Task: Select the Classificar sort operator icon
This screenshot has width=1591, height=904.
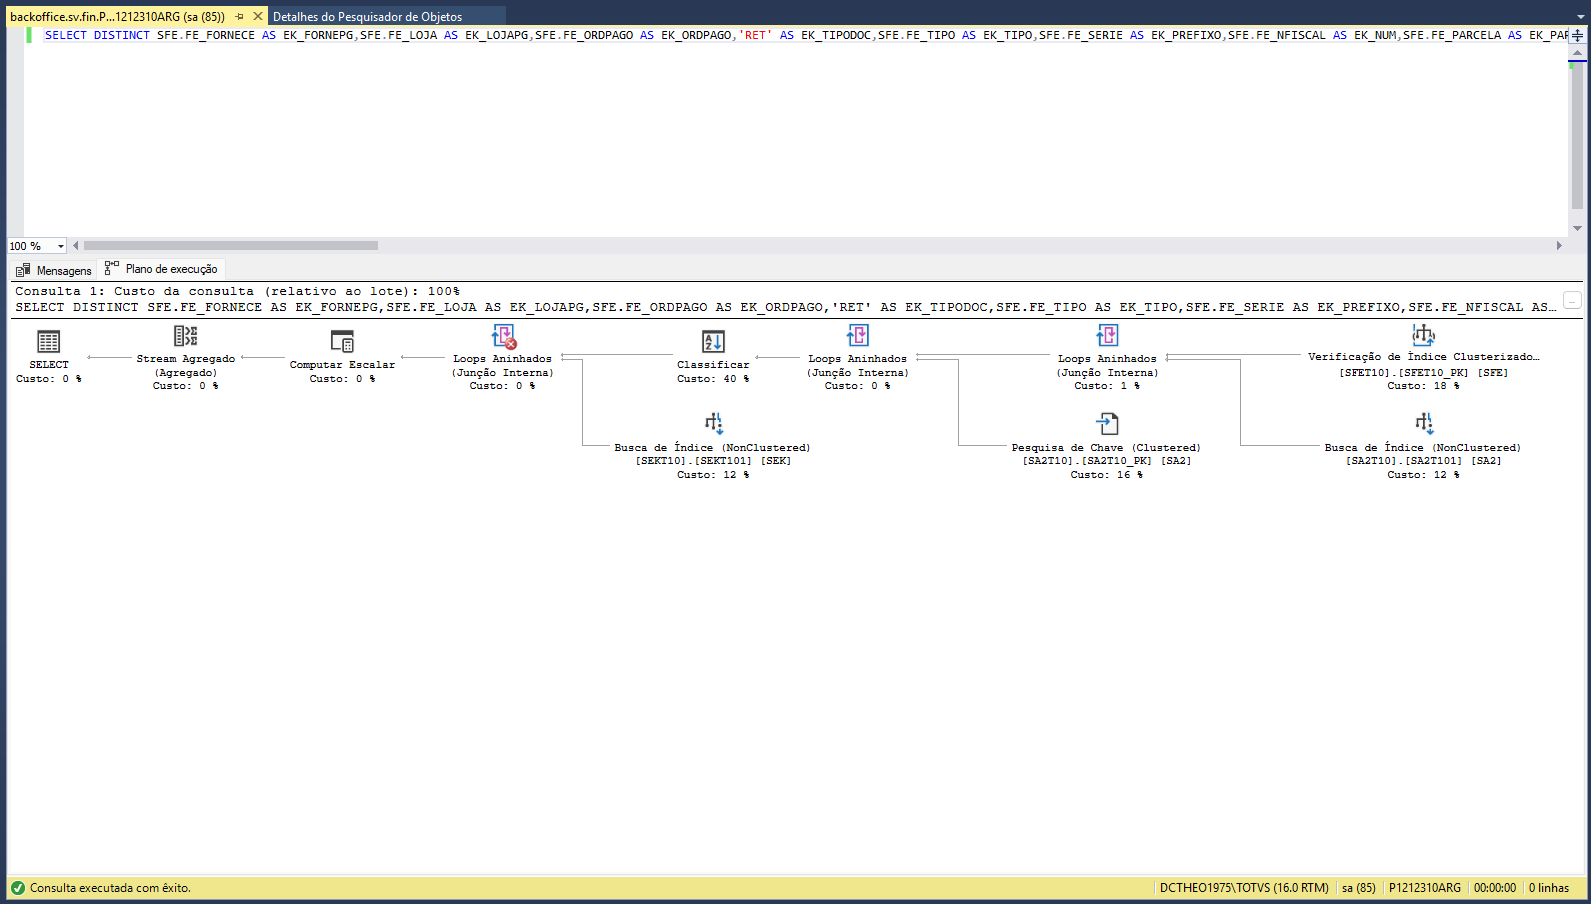Action: click(713, 342)
